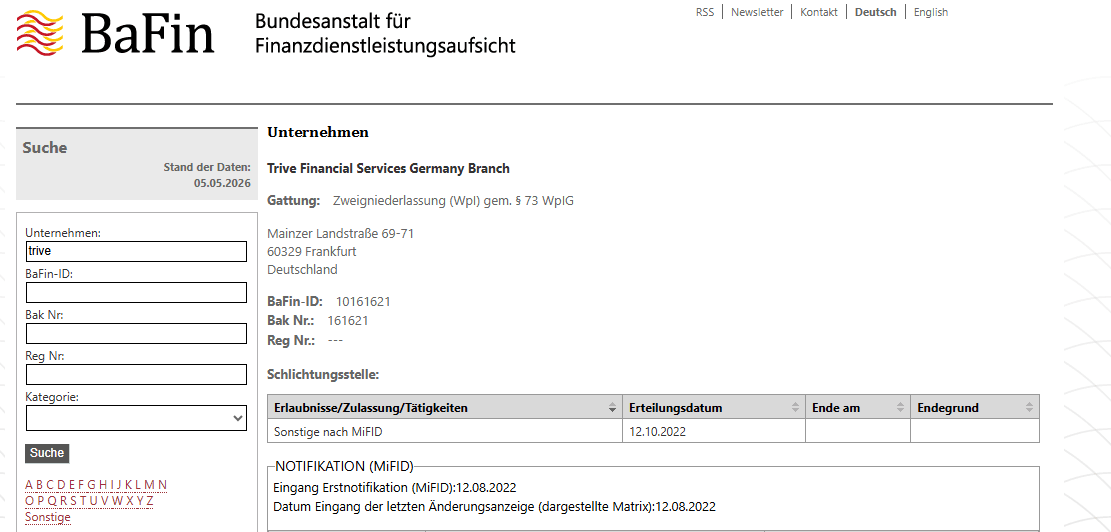Filter companies by letter S
The width and height of the screenshot is (1111, 532).
tap(74, 501)
